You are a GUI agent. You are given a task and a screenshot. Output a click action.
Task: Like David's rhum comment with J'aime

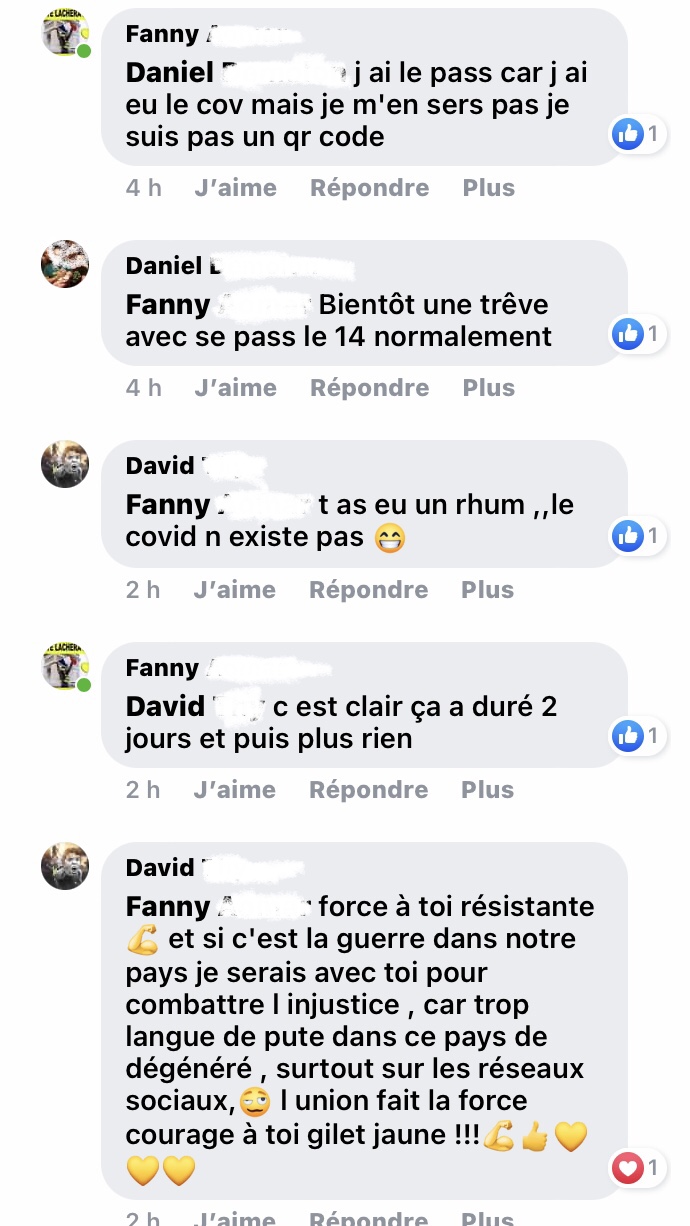(235, 590)
